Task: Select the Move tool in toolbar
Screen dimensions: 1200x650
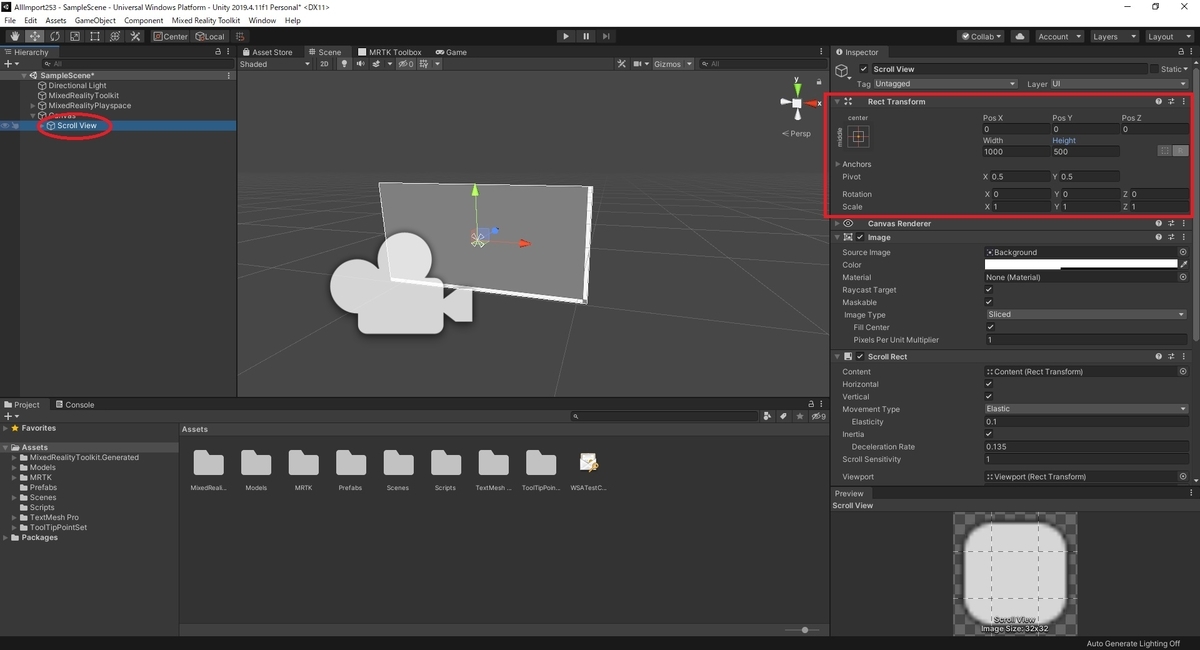Action: (x=35, y=37)
